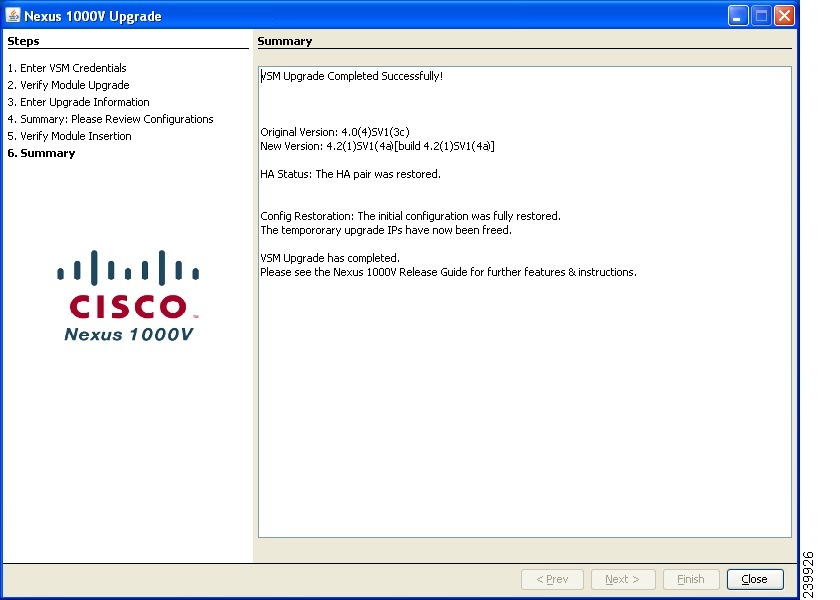Click the Next > button
This screenshot has height=600, width=840.
(x=622, y=579)
